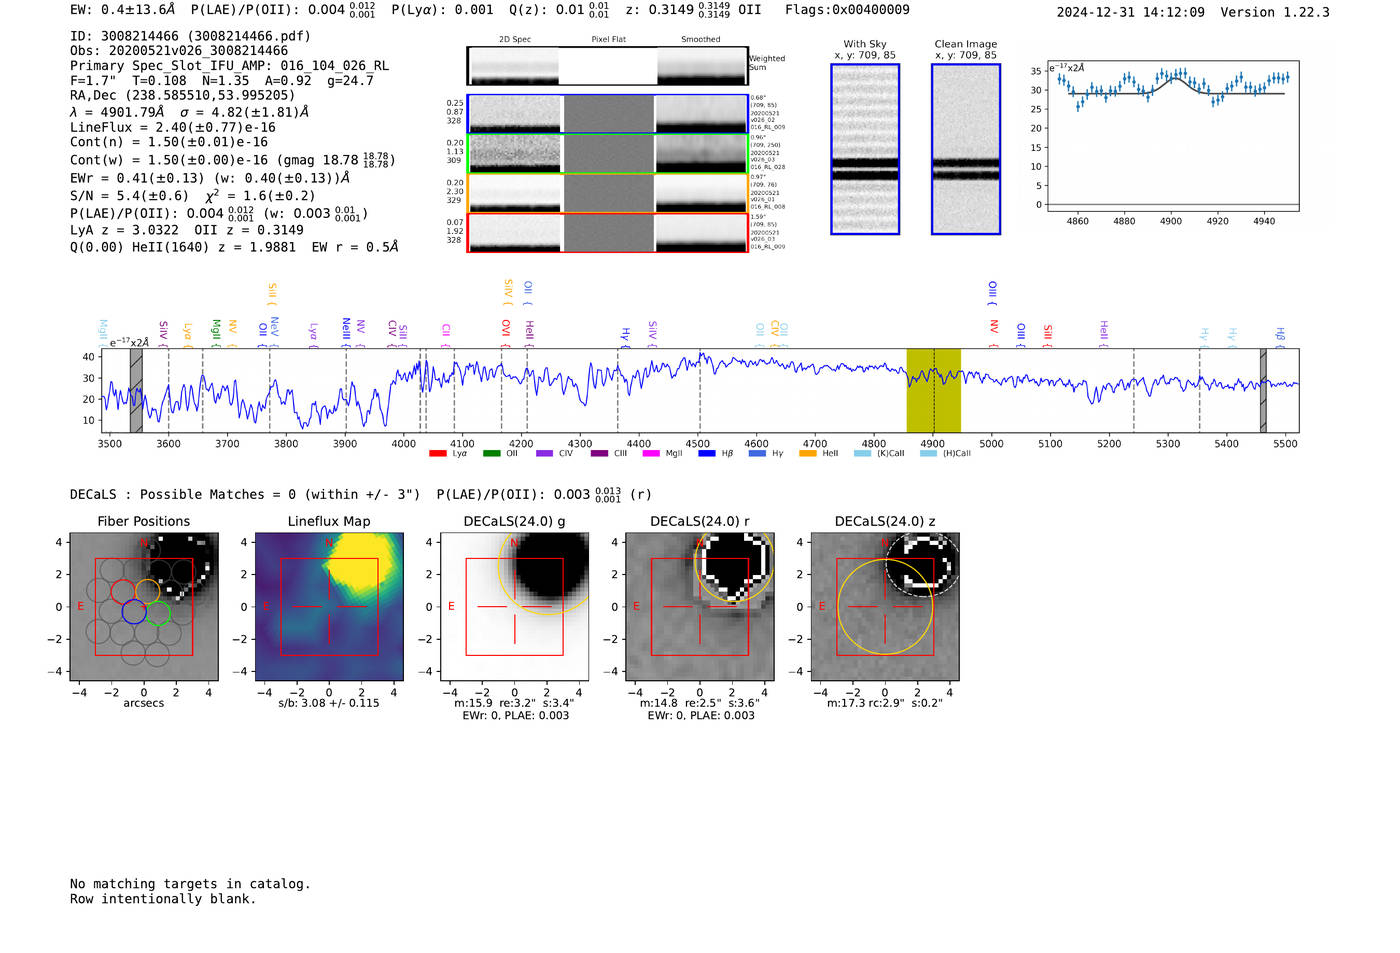This screenshot has height=953, width=1400.
Task: Select the orange fiber circle in Fiber Positions
Action: [x=147, y=591]
